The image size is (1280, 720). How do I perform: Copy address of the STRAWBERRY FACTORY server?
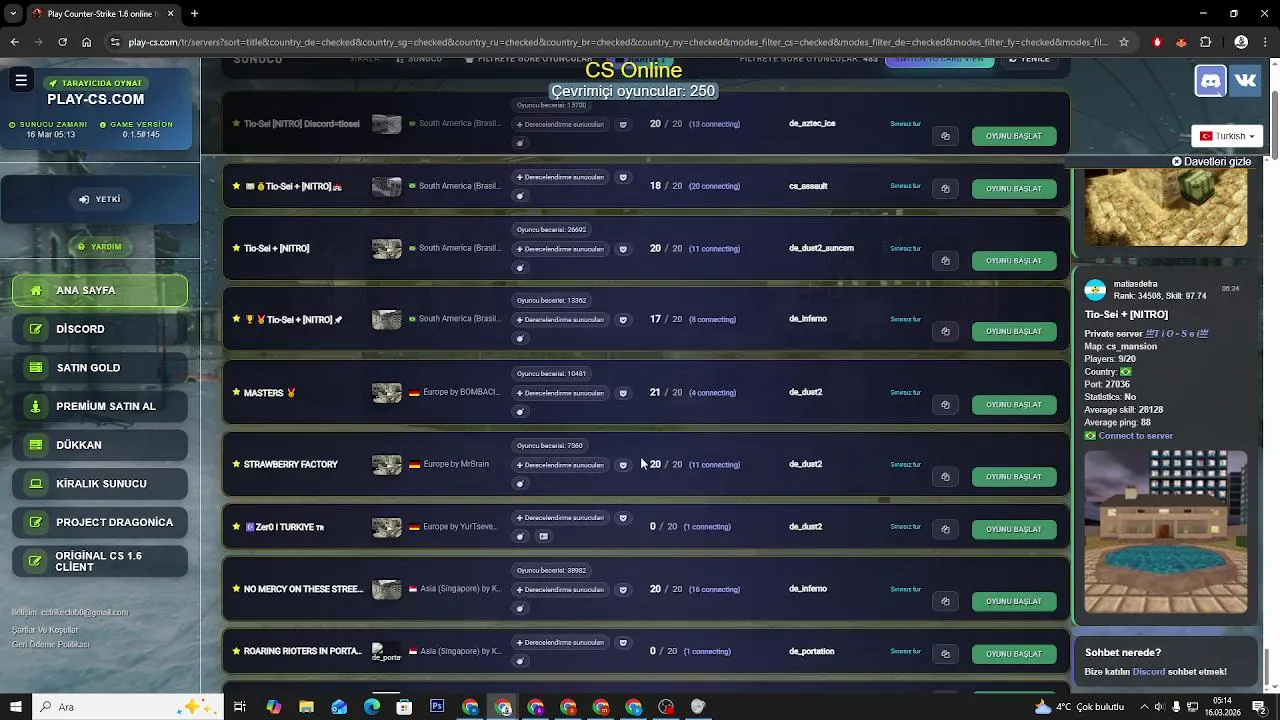point(945,476)
